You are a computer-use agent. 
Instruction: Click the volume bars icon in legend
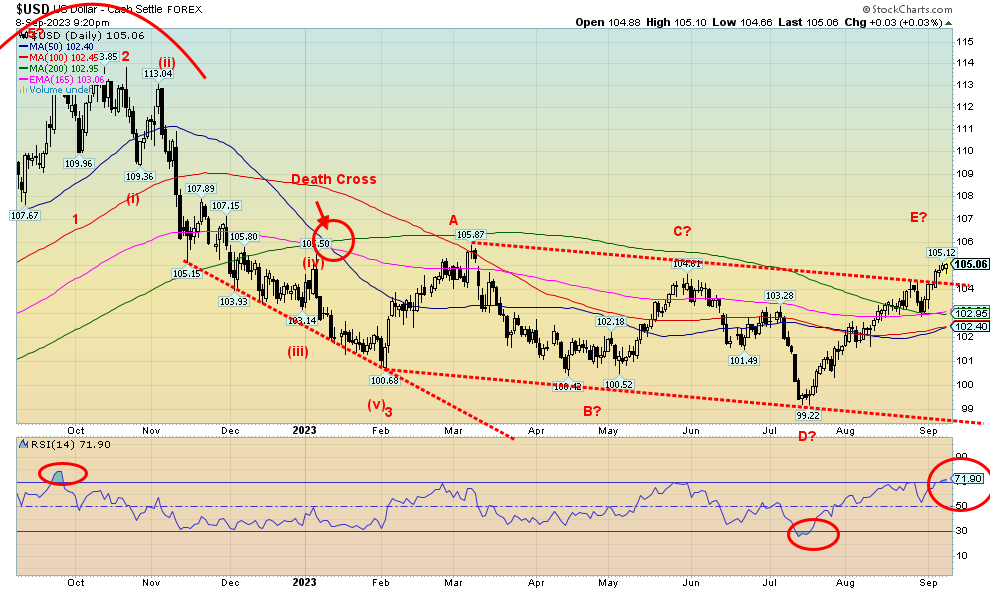click(x=21, y=88)
